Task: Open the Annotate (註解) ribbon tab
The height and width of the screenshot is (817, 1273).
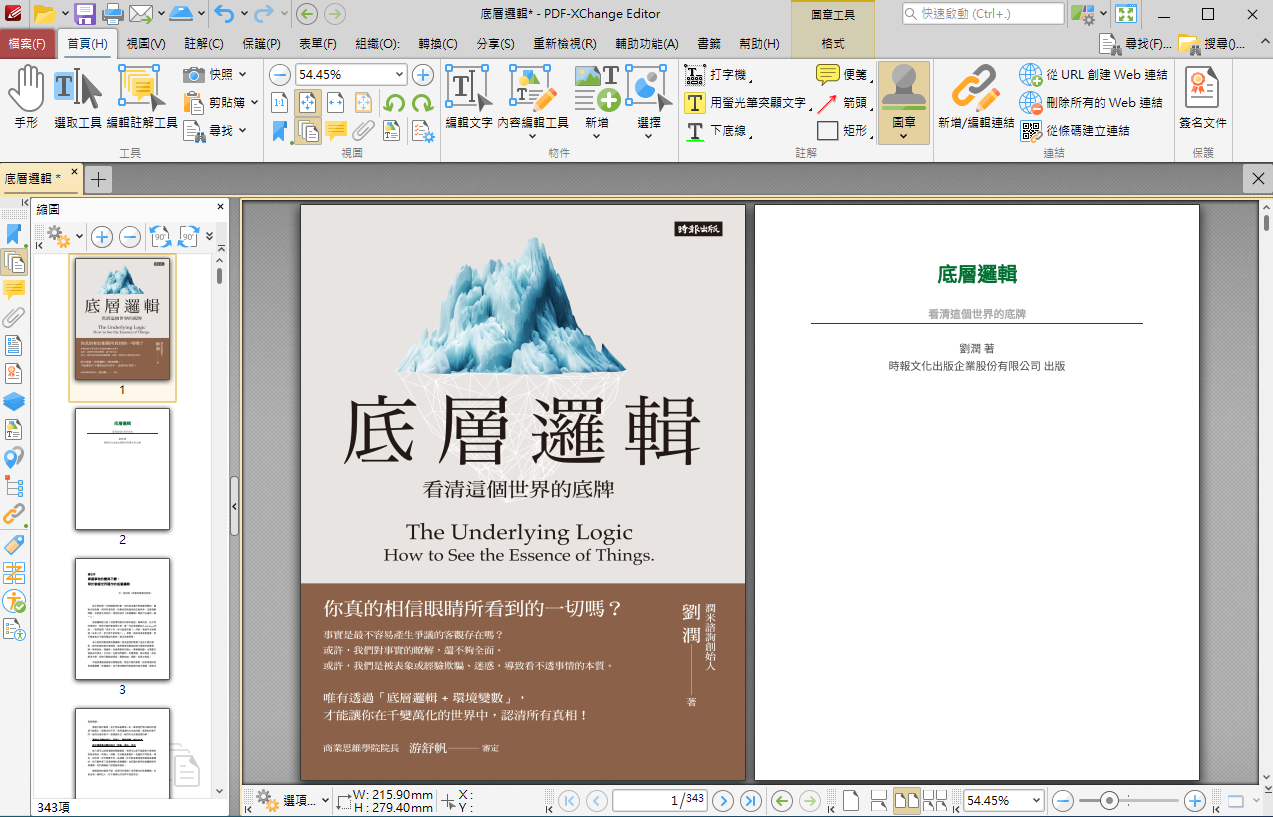Action: pos(203,44)
